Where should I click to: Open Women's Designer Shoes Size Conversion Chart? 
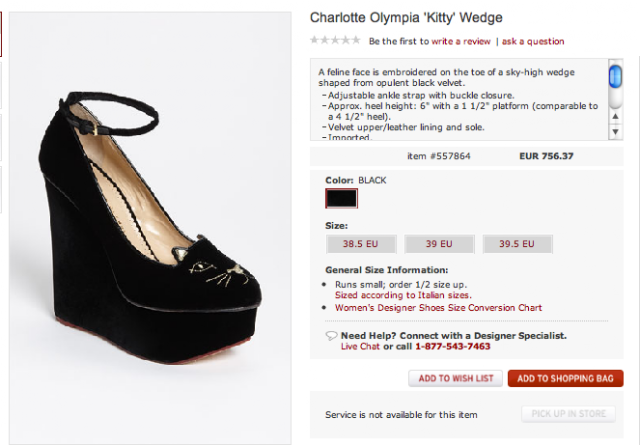438,308
